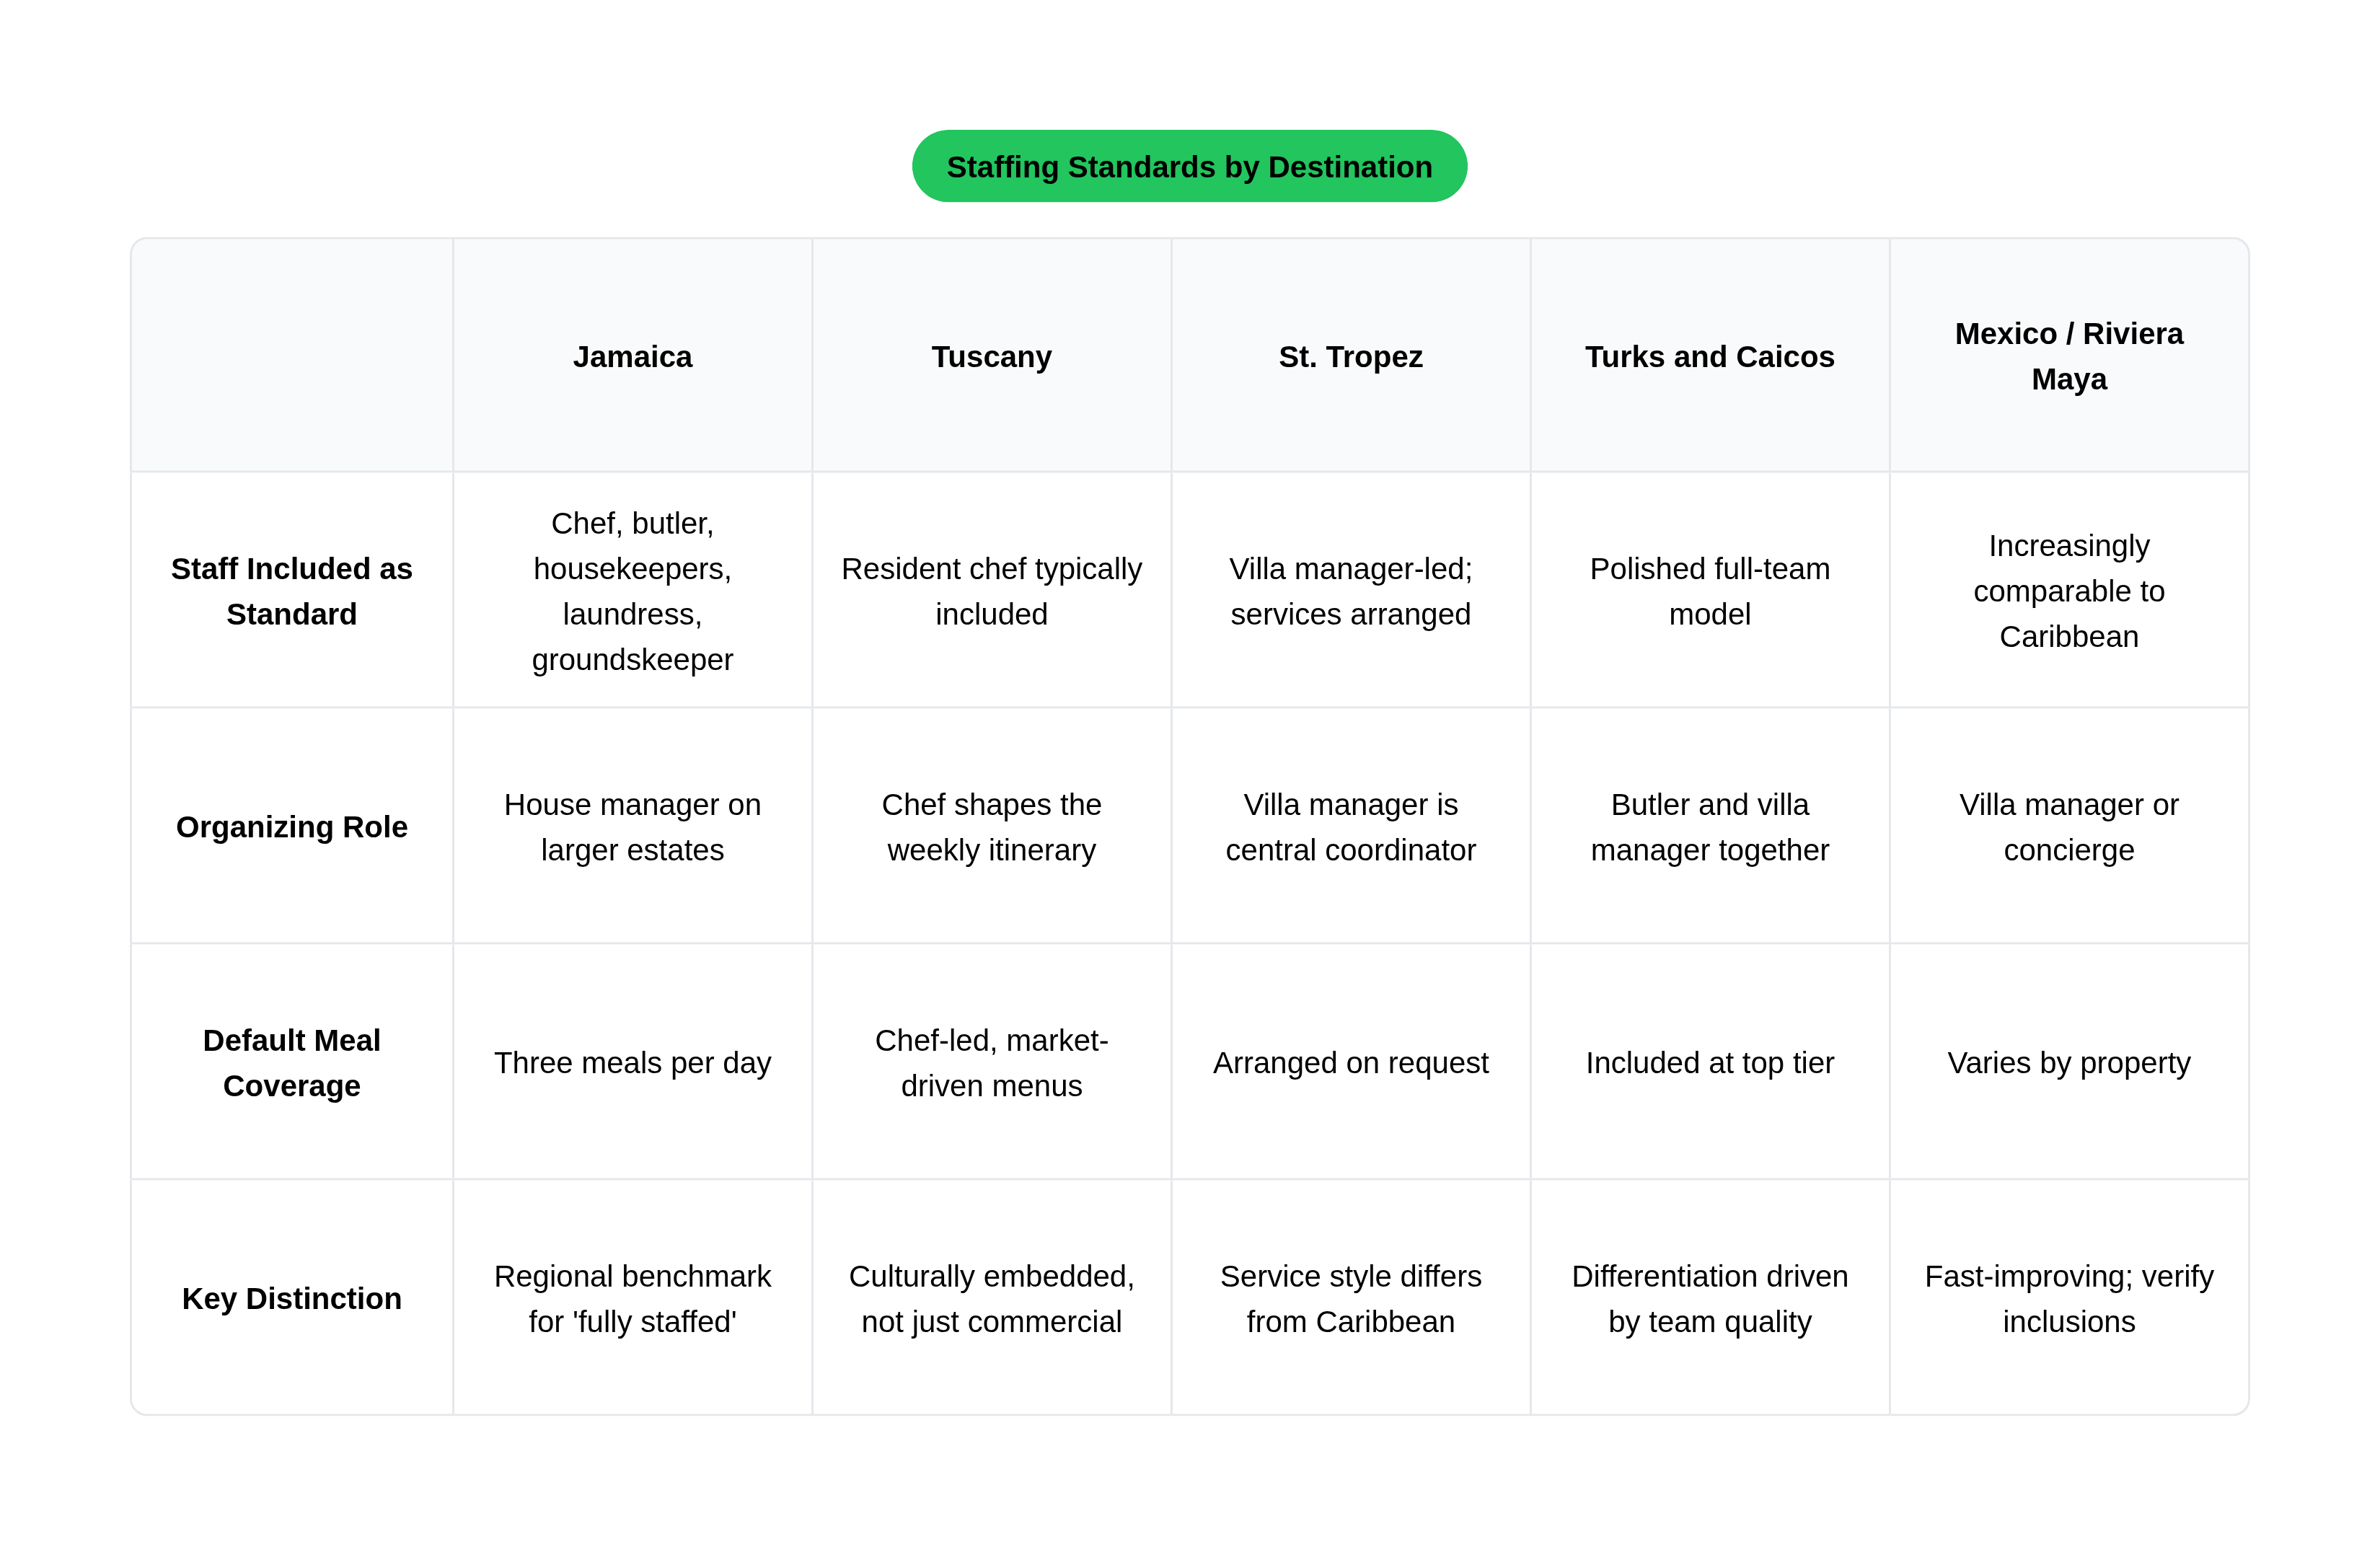
Task: Select the Resident chef typically included cell
Action: click(991, 591)
